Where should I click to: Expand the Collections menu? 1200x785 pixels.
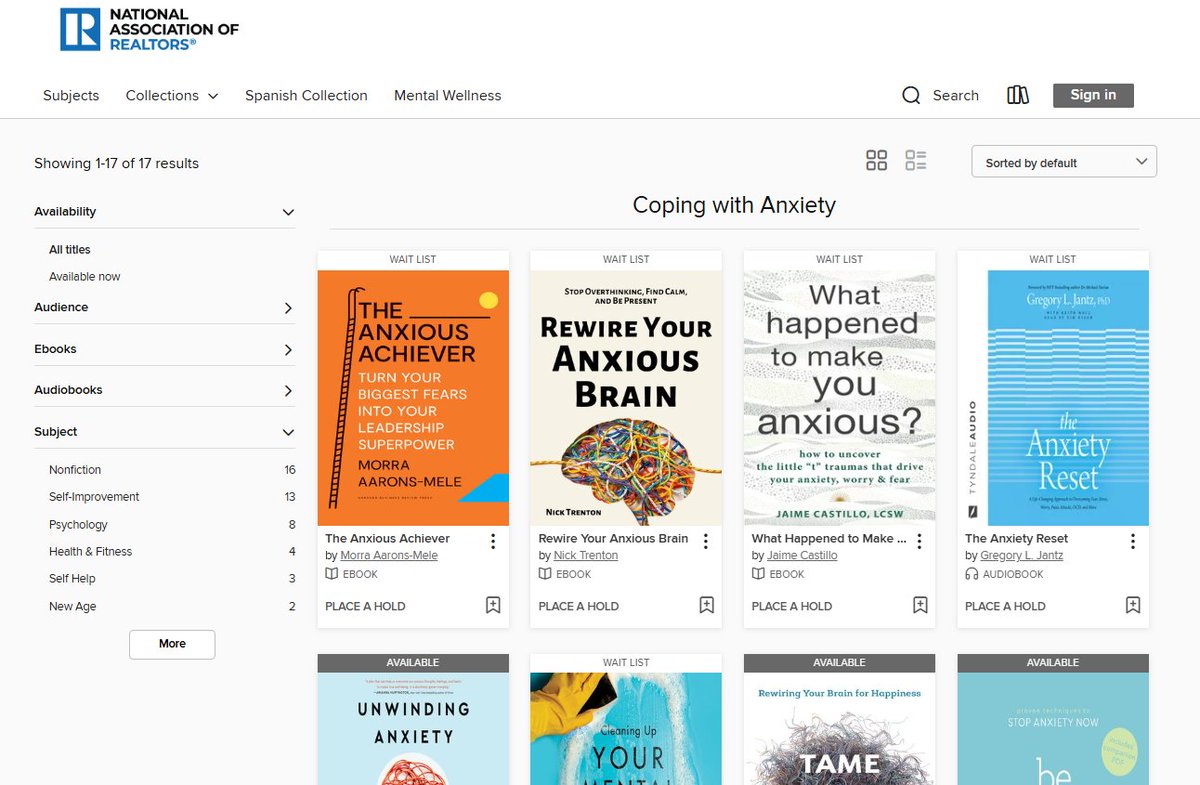[x=171, y=96]
